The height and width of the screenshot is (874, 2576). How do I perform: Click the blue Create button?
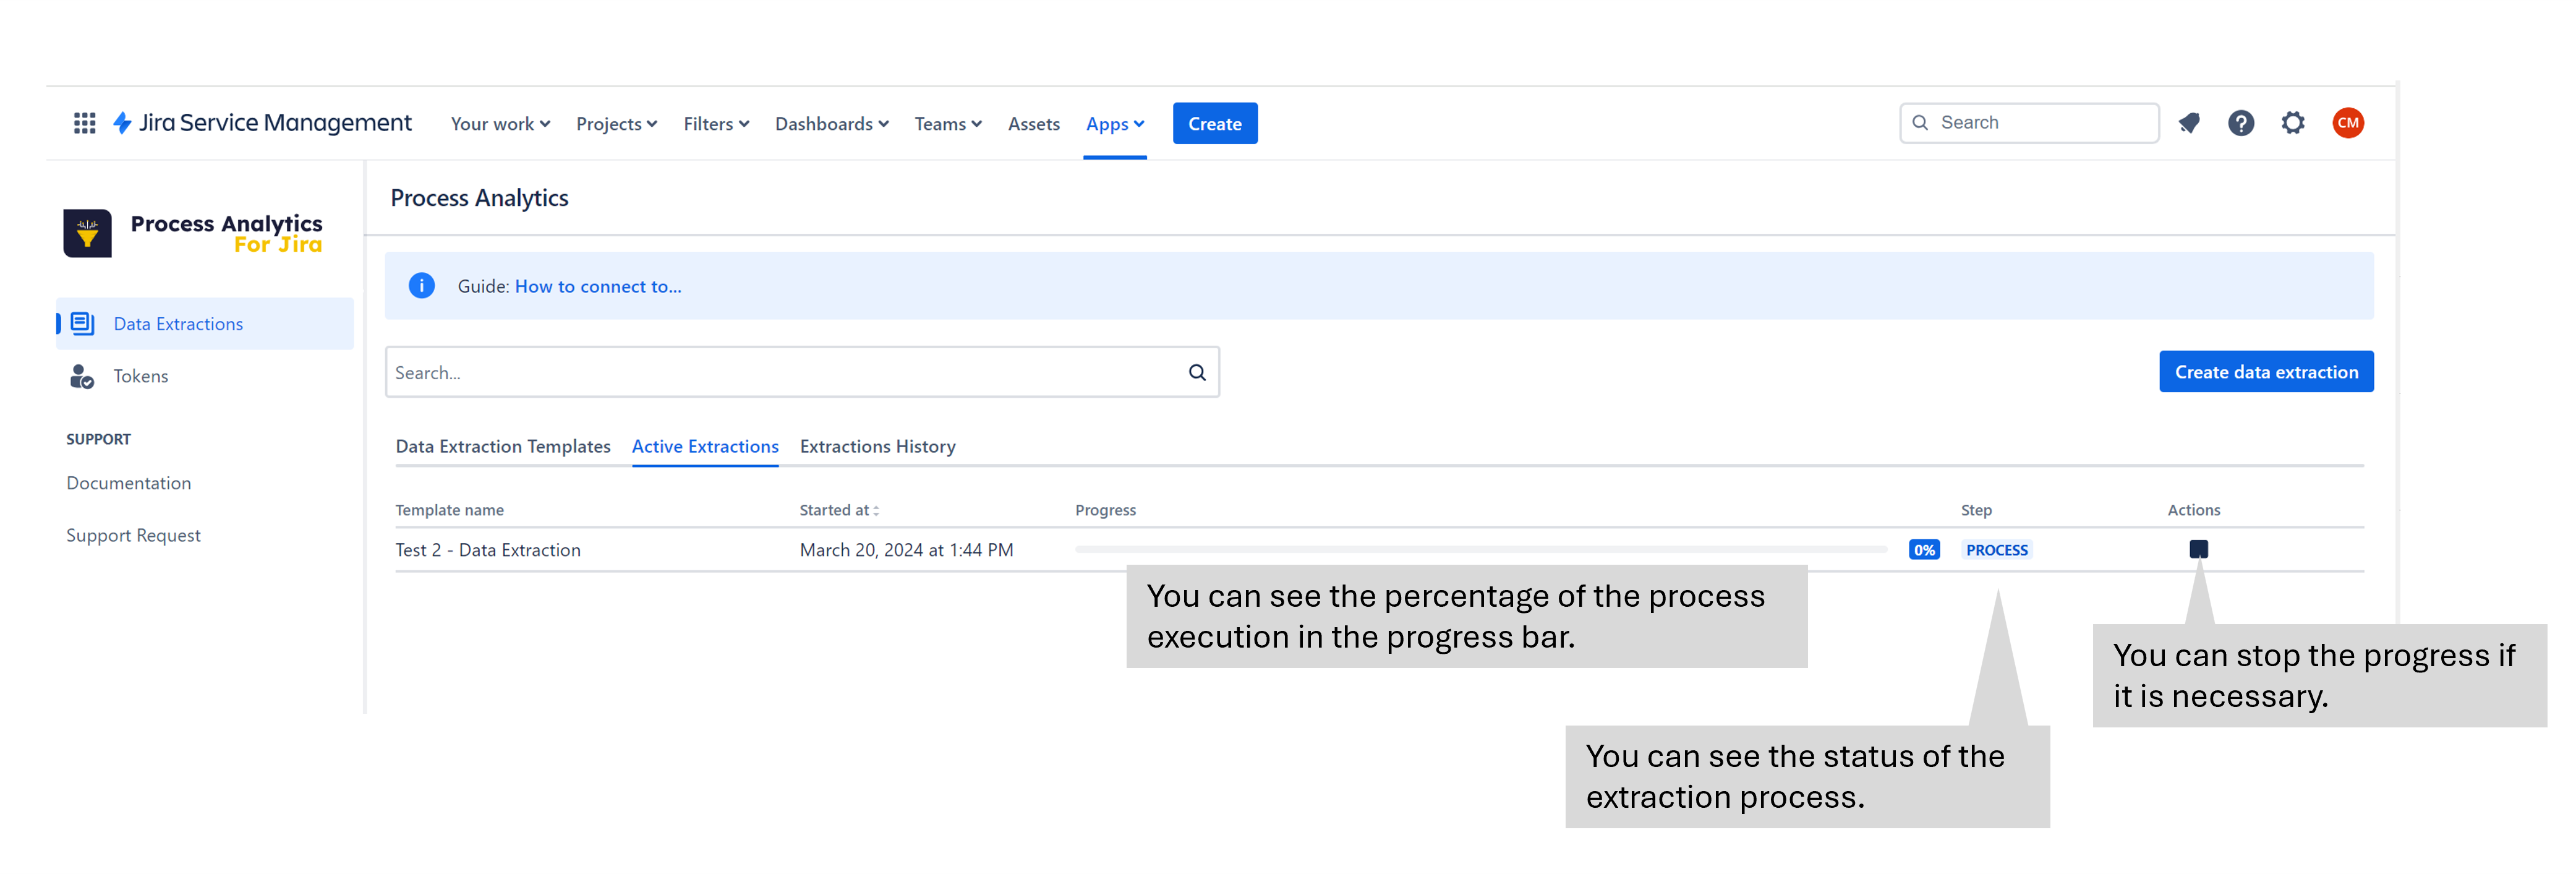tap(1214, 124)
